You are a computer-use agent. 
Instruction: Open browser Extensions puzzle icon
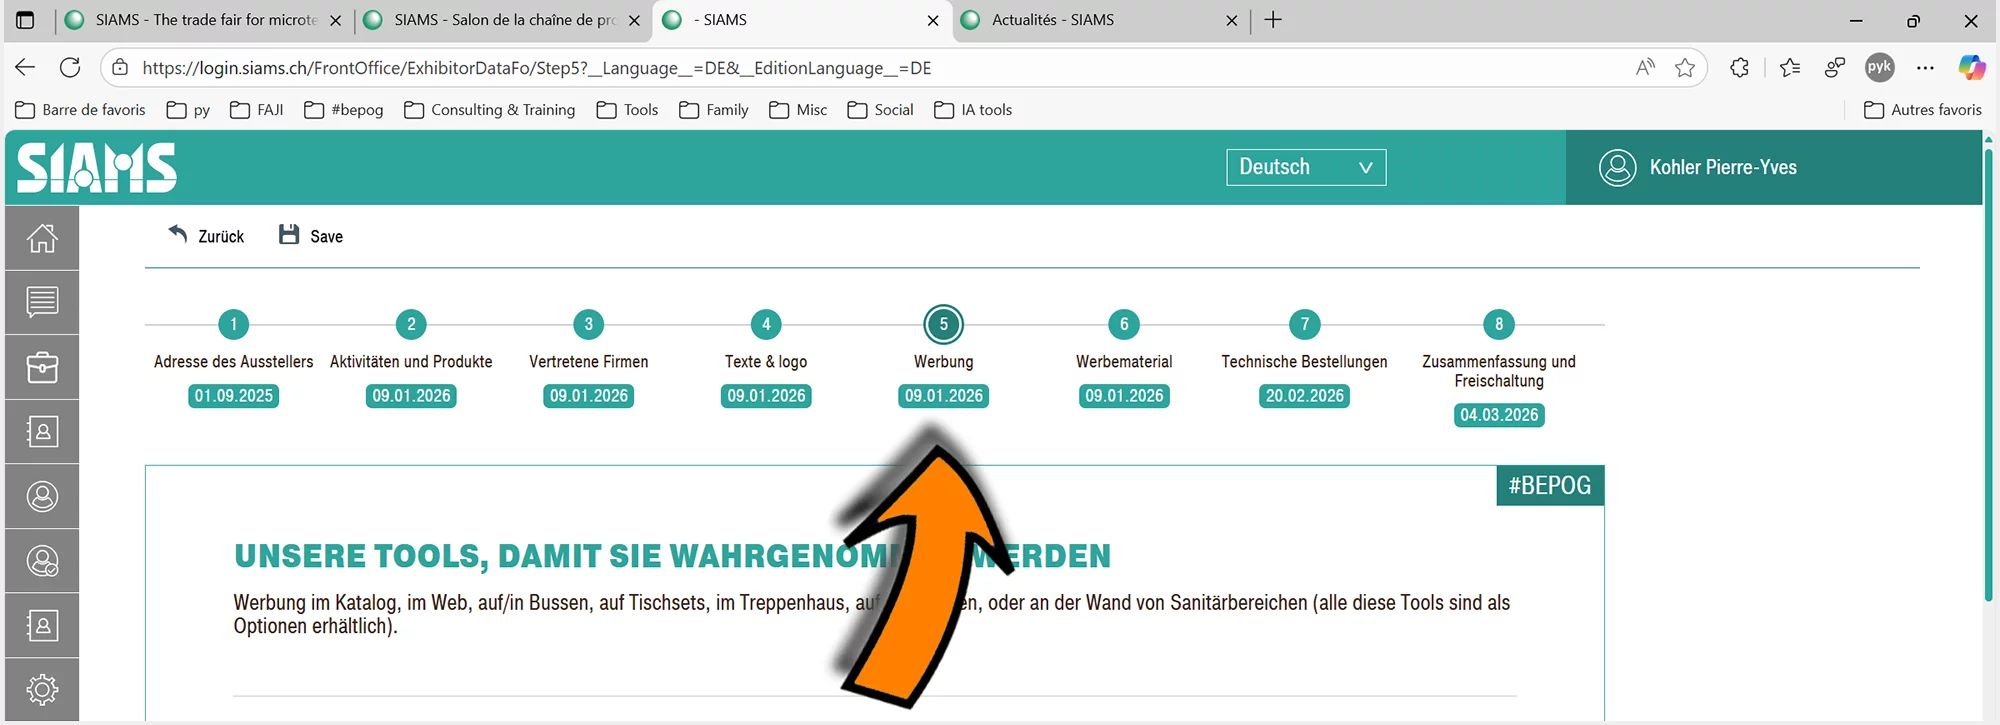pyautogui.click(x=1740, y=68)
